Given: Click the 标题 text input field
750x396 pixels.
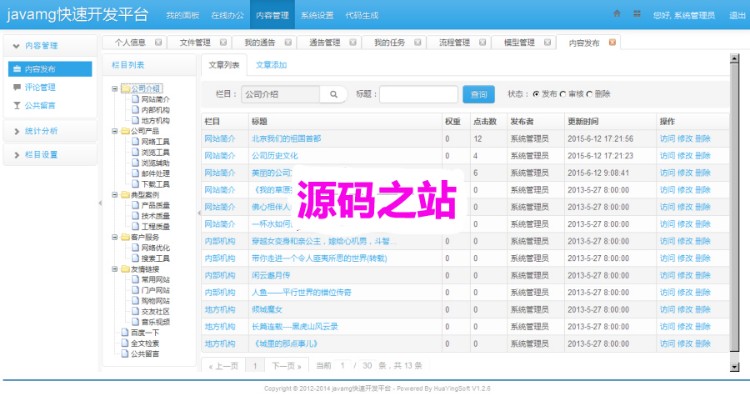Looking at the screenshot, I should click(419, 94).
